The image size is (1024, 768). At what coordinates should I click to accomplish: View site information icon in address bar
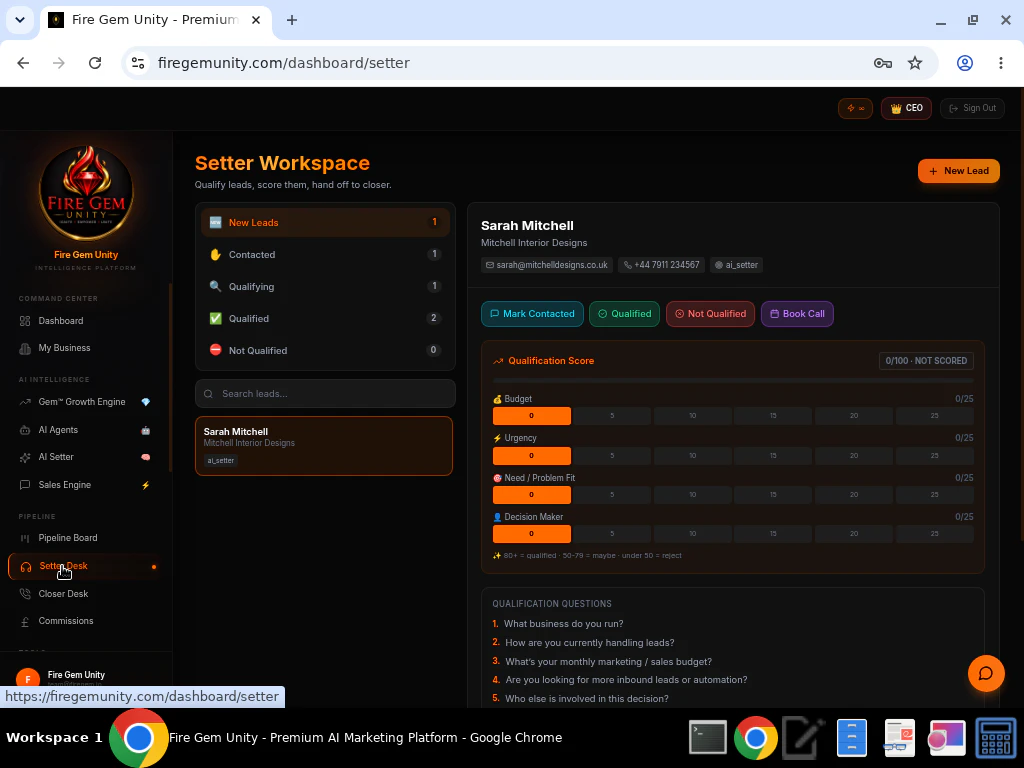point(138,63)
